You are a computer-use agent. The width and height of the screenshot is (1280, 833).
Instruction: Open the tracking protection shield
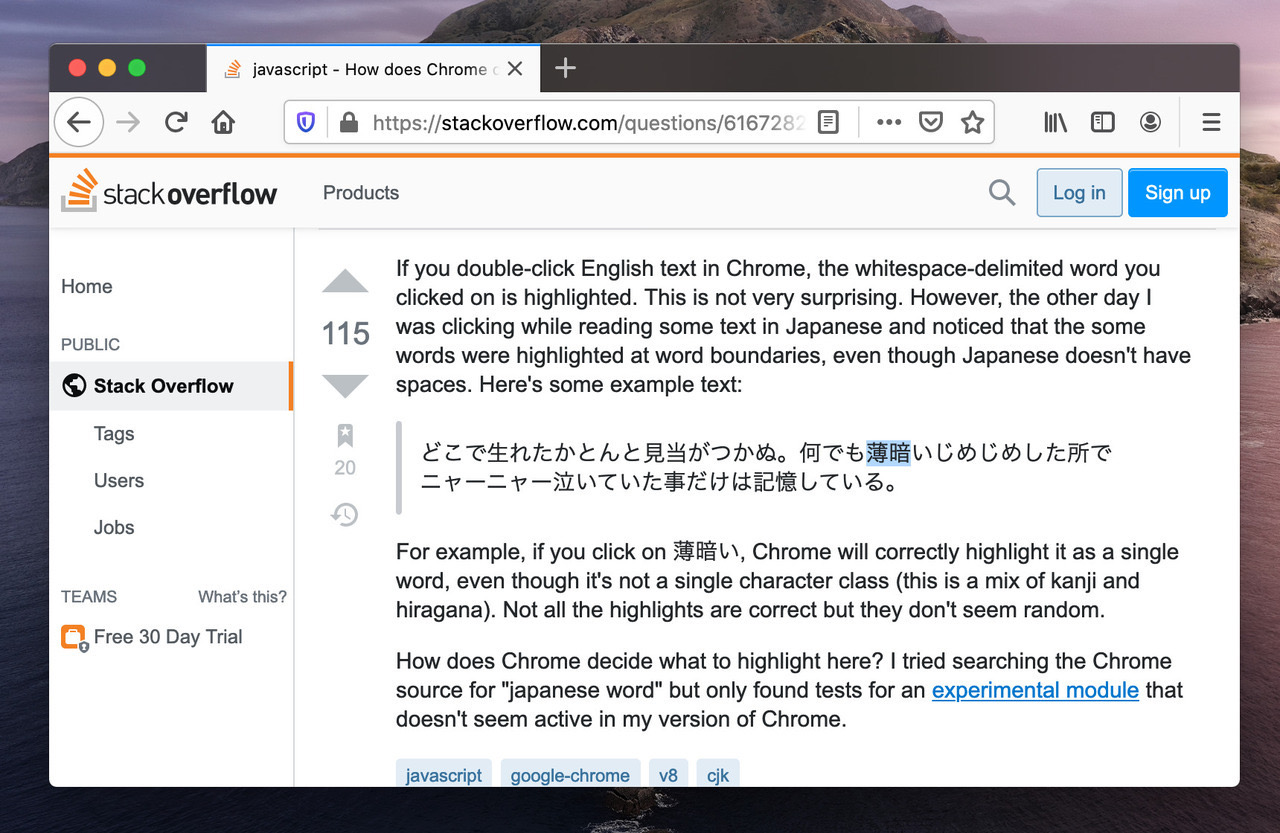point(306,122)
